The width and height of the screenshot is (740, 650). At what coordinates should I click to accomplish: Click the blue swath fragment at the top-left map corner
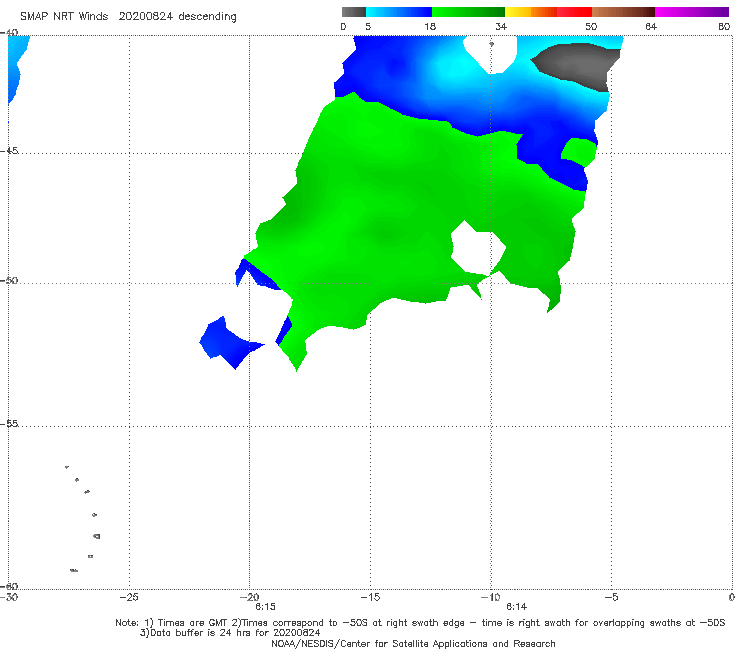click(x=17, y=68)
